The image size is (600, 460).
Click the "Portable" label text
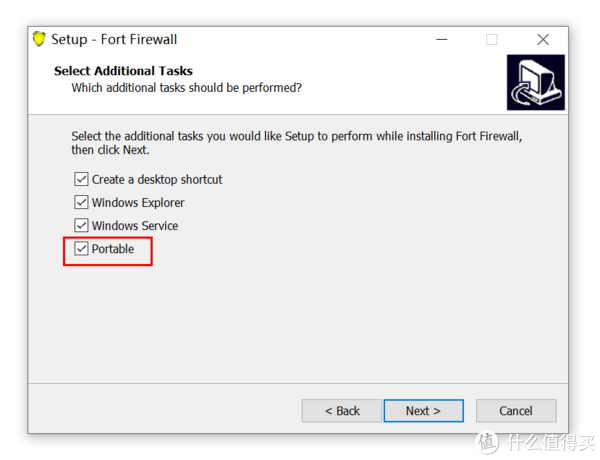coord(113,249)
